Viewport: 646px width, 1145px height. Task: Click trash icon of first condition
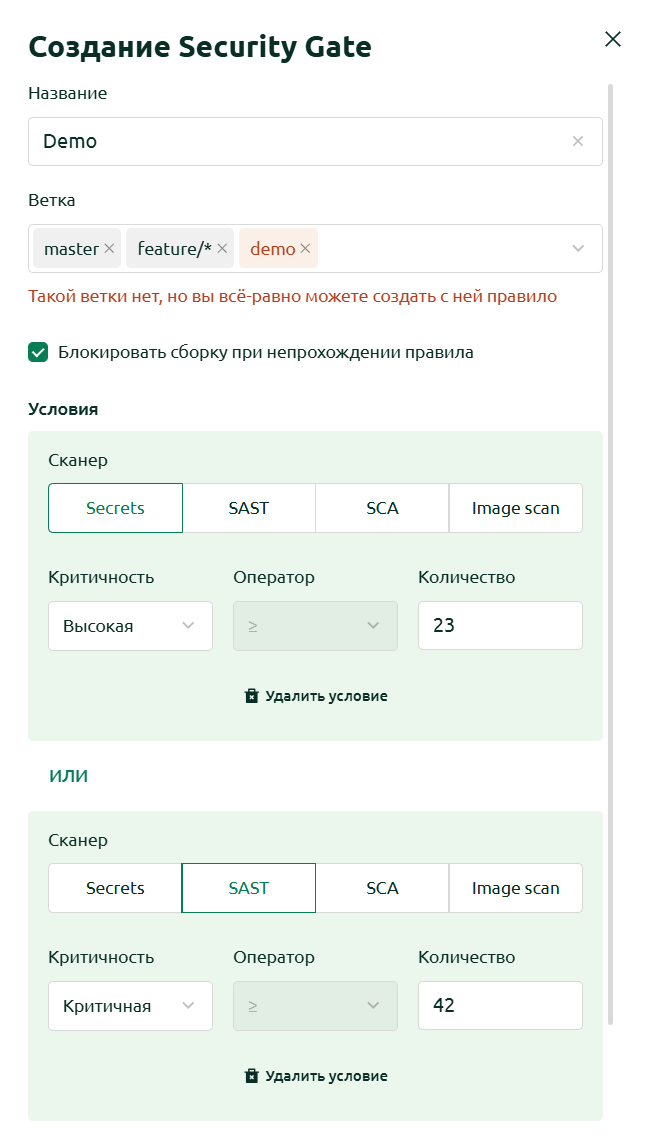(x=252, y=696)
